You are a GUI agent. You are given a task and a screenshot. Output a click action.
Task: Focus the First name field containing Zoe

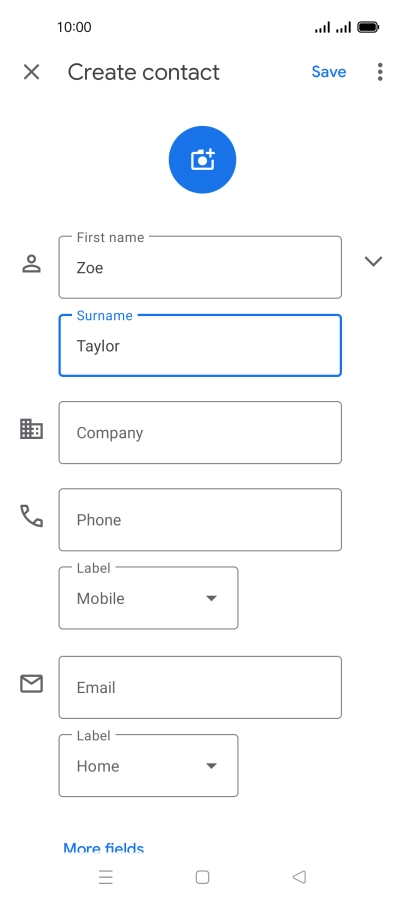coord(200,267)
